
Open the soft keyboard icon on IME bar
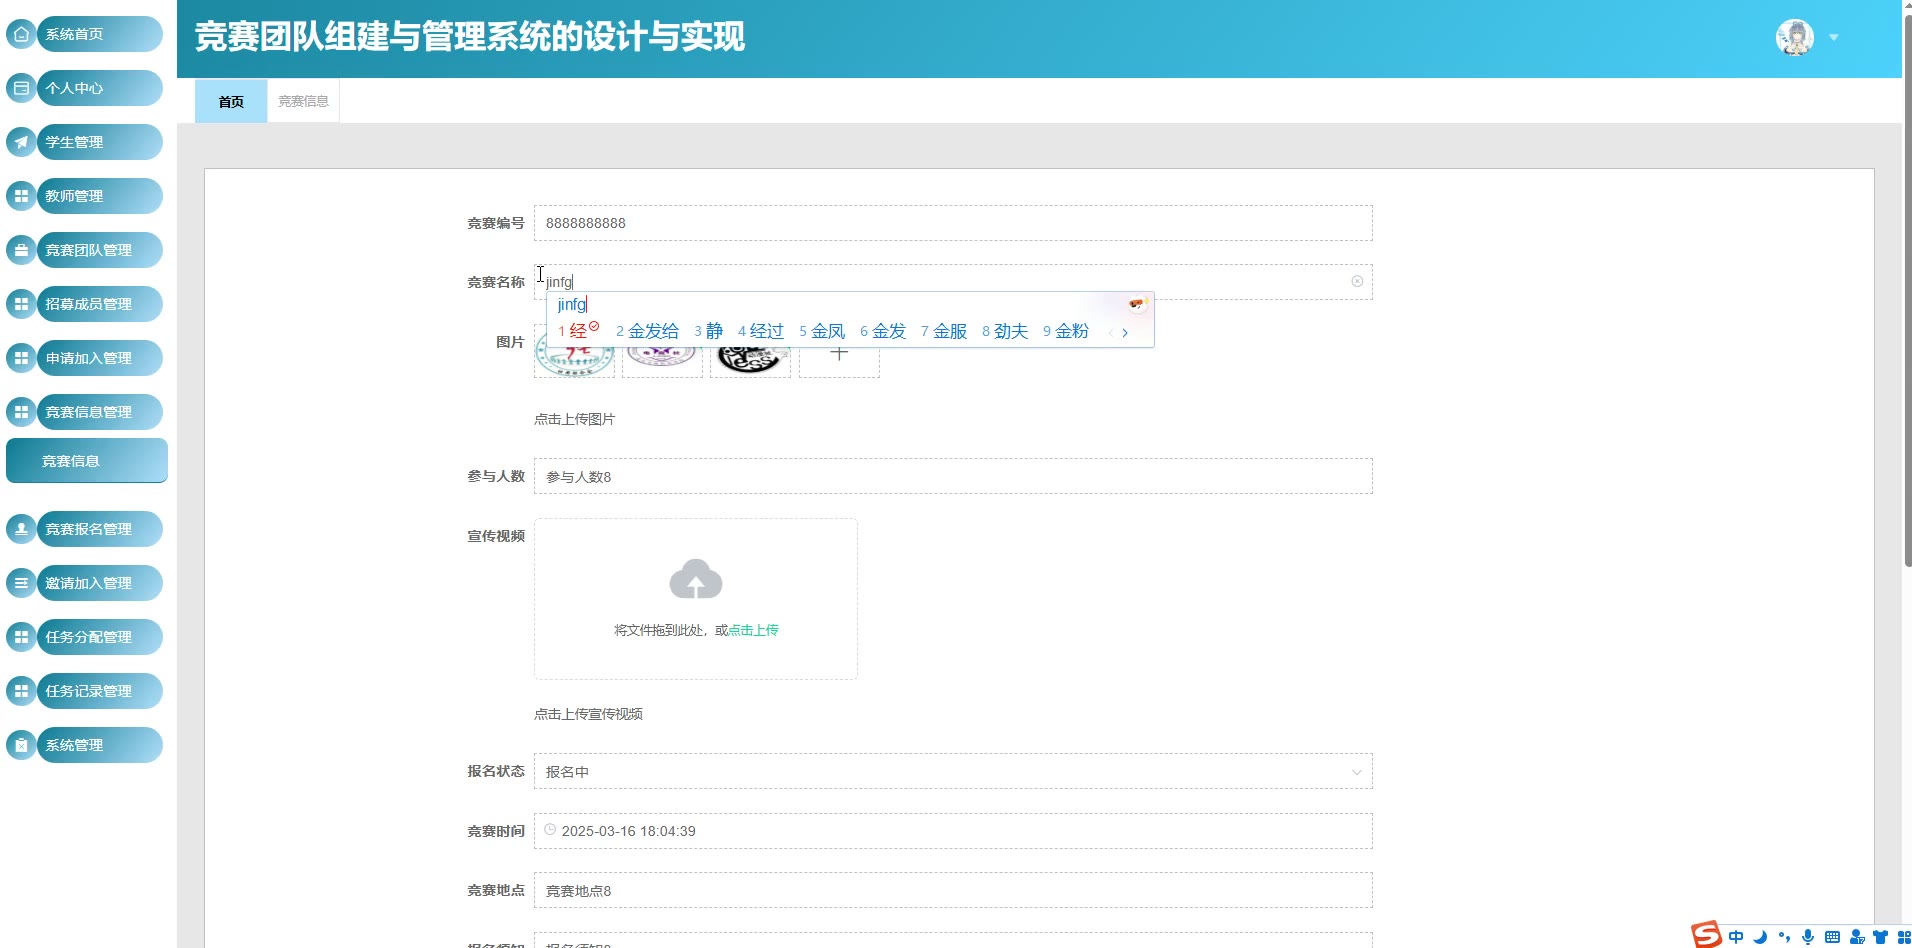pyautogui.click(x=1832, y=937)
